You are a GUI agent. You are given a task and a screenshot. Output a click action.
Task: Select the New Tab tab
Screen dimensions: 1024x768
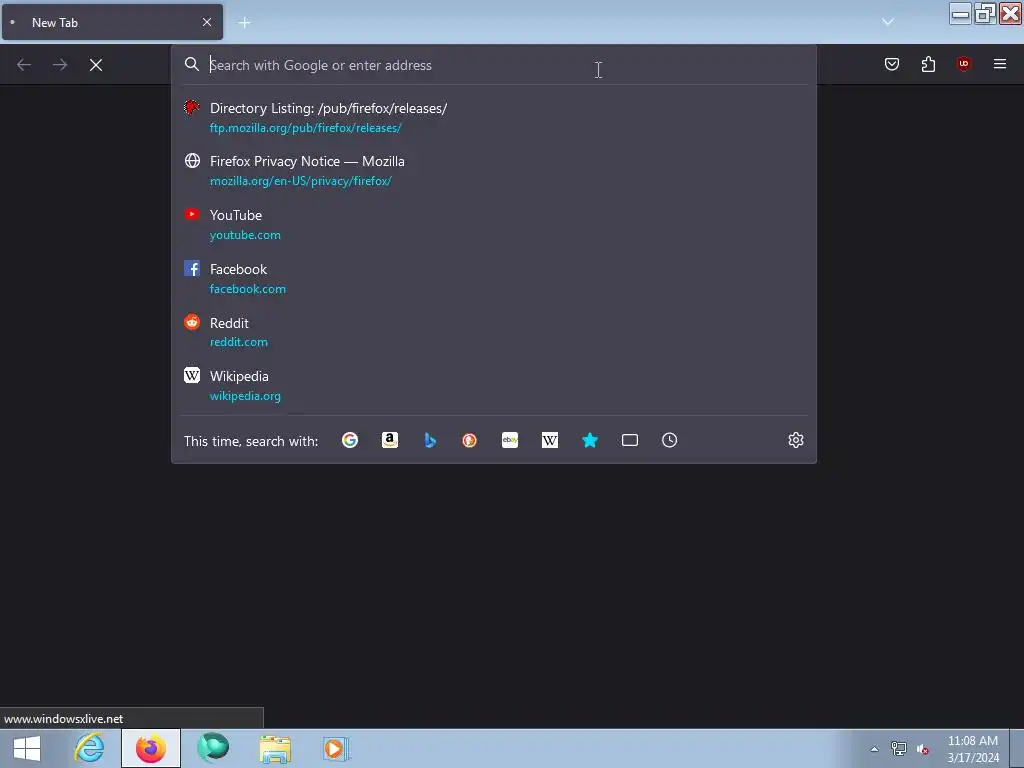click(112, 22)
